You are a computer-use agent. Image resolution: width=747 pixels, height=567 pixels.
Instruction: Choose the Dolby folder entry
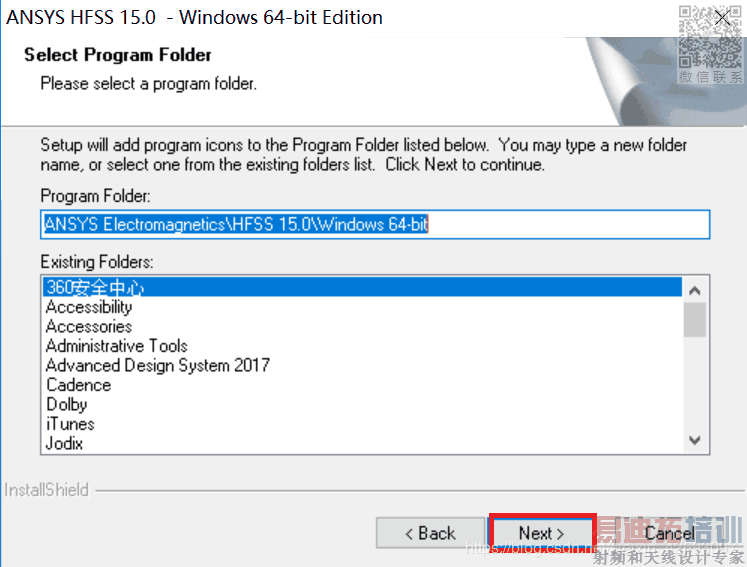pyautogui.click(x=67, y=404)
